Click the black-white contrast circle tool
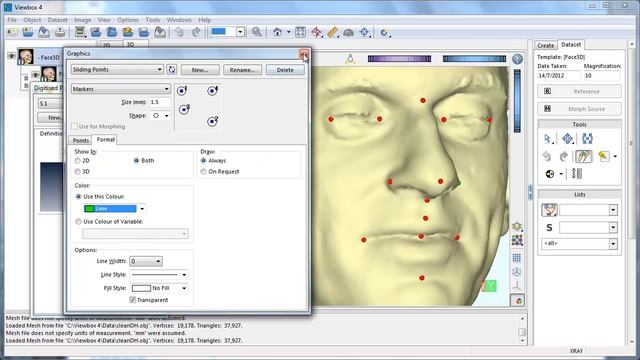This screenshot has height=360, width=640. 550,174
